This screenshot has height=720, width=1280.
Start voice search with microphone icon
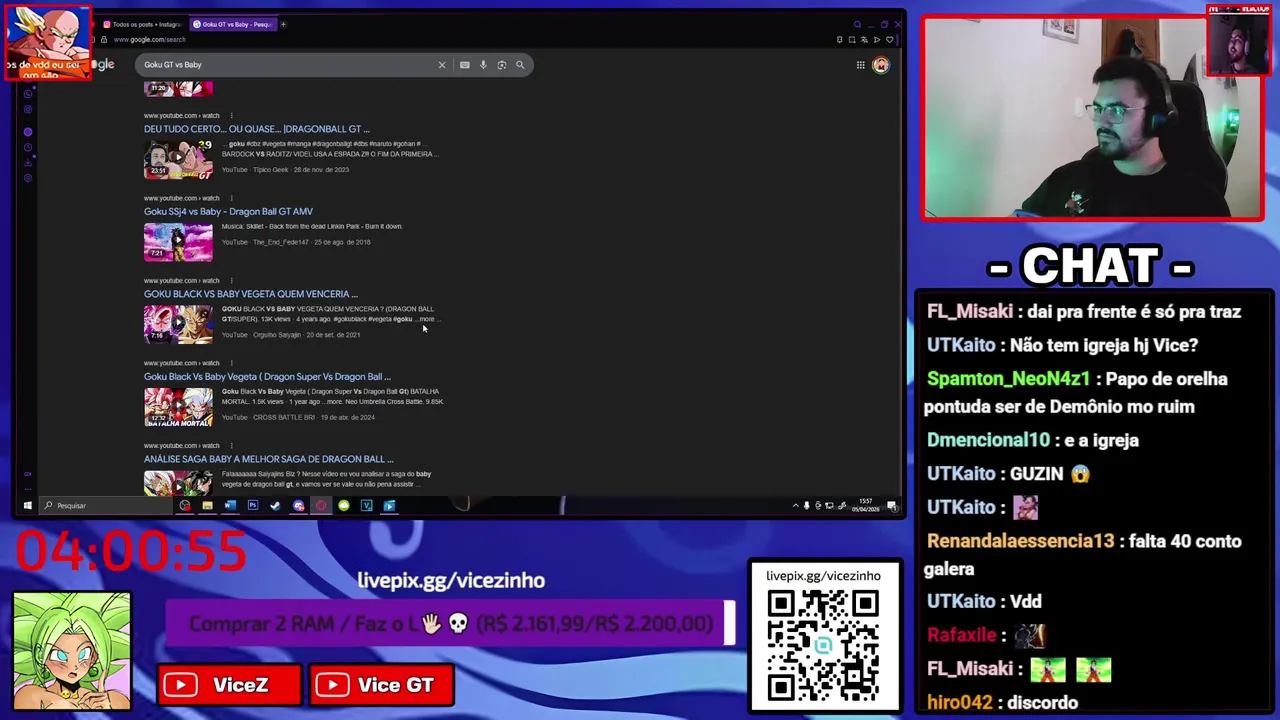tap(483, 65)
